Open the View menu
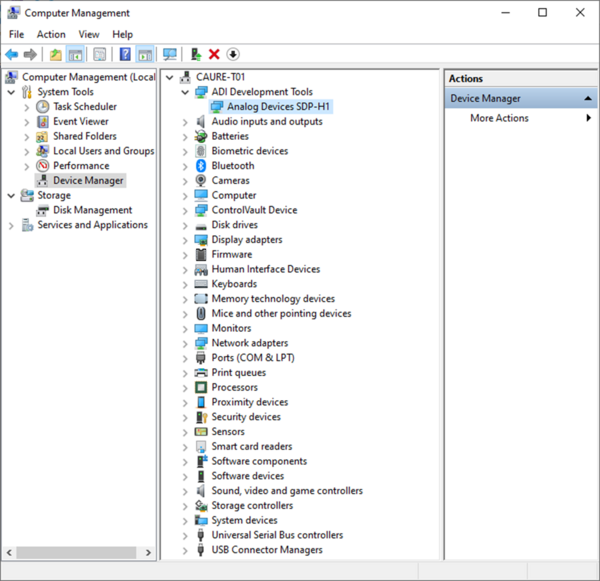The image size is (600, 581). tap(89, 34)
